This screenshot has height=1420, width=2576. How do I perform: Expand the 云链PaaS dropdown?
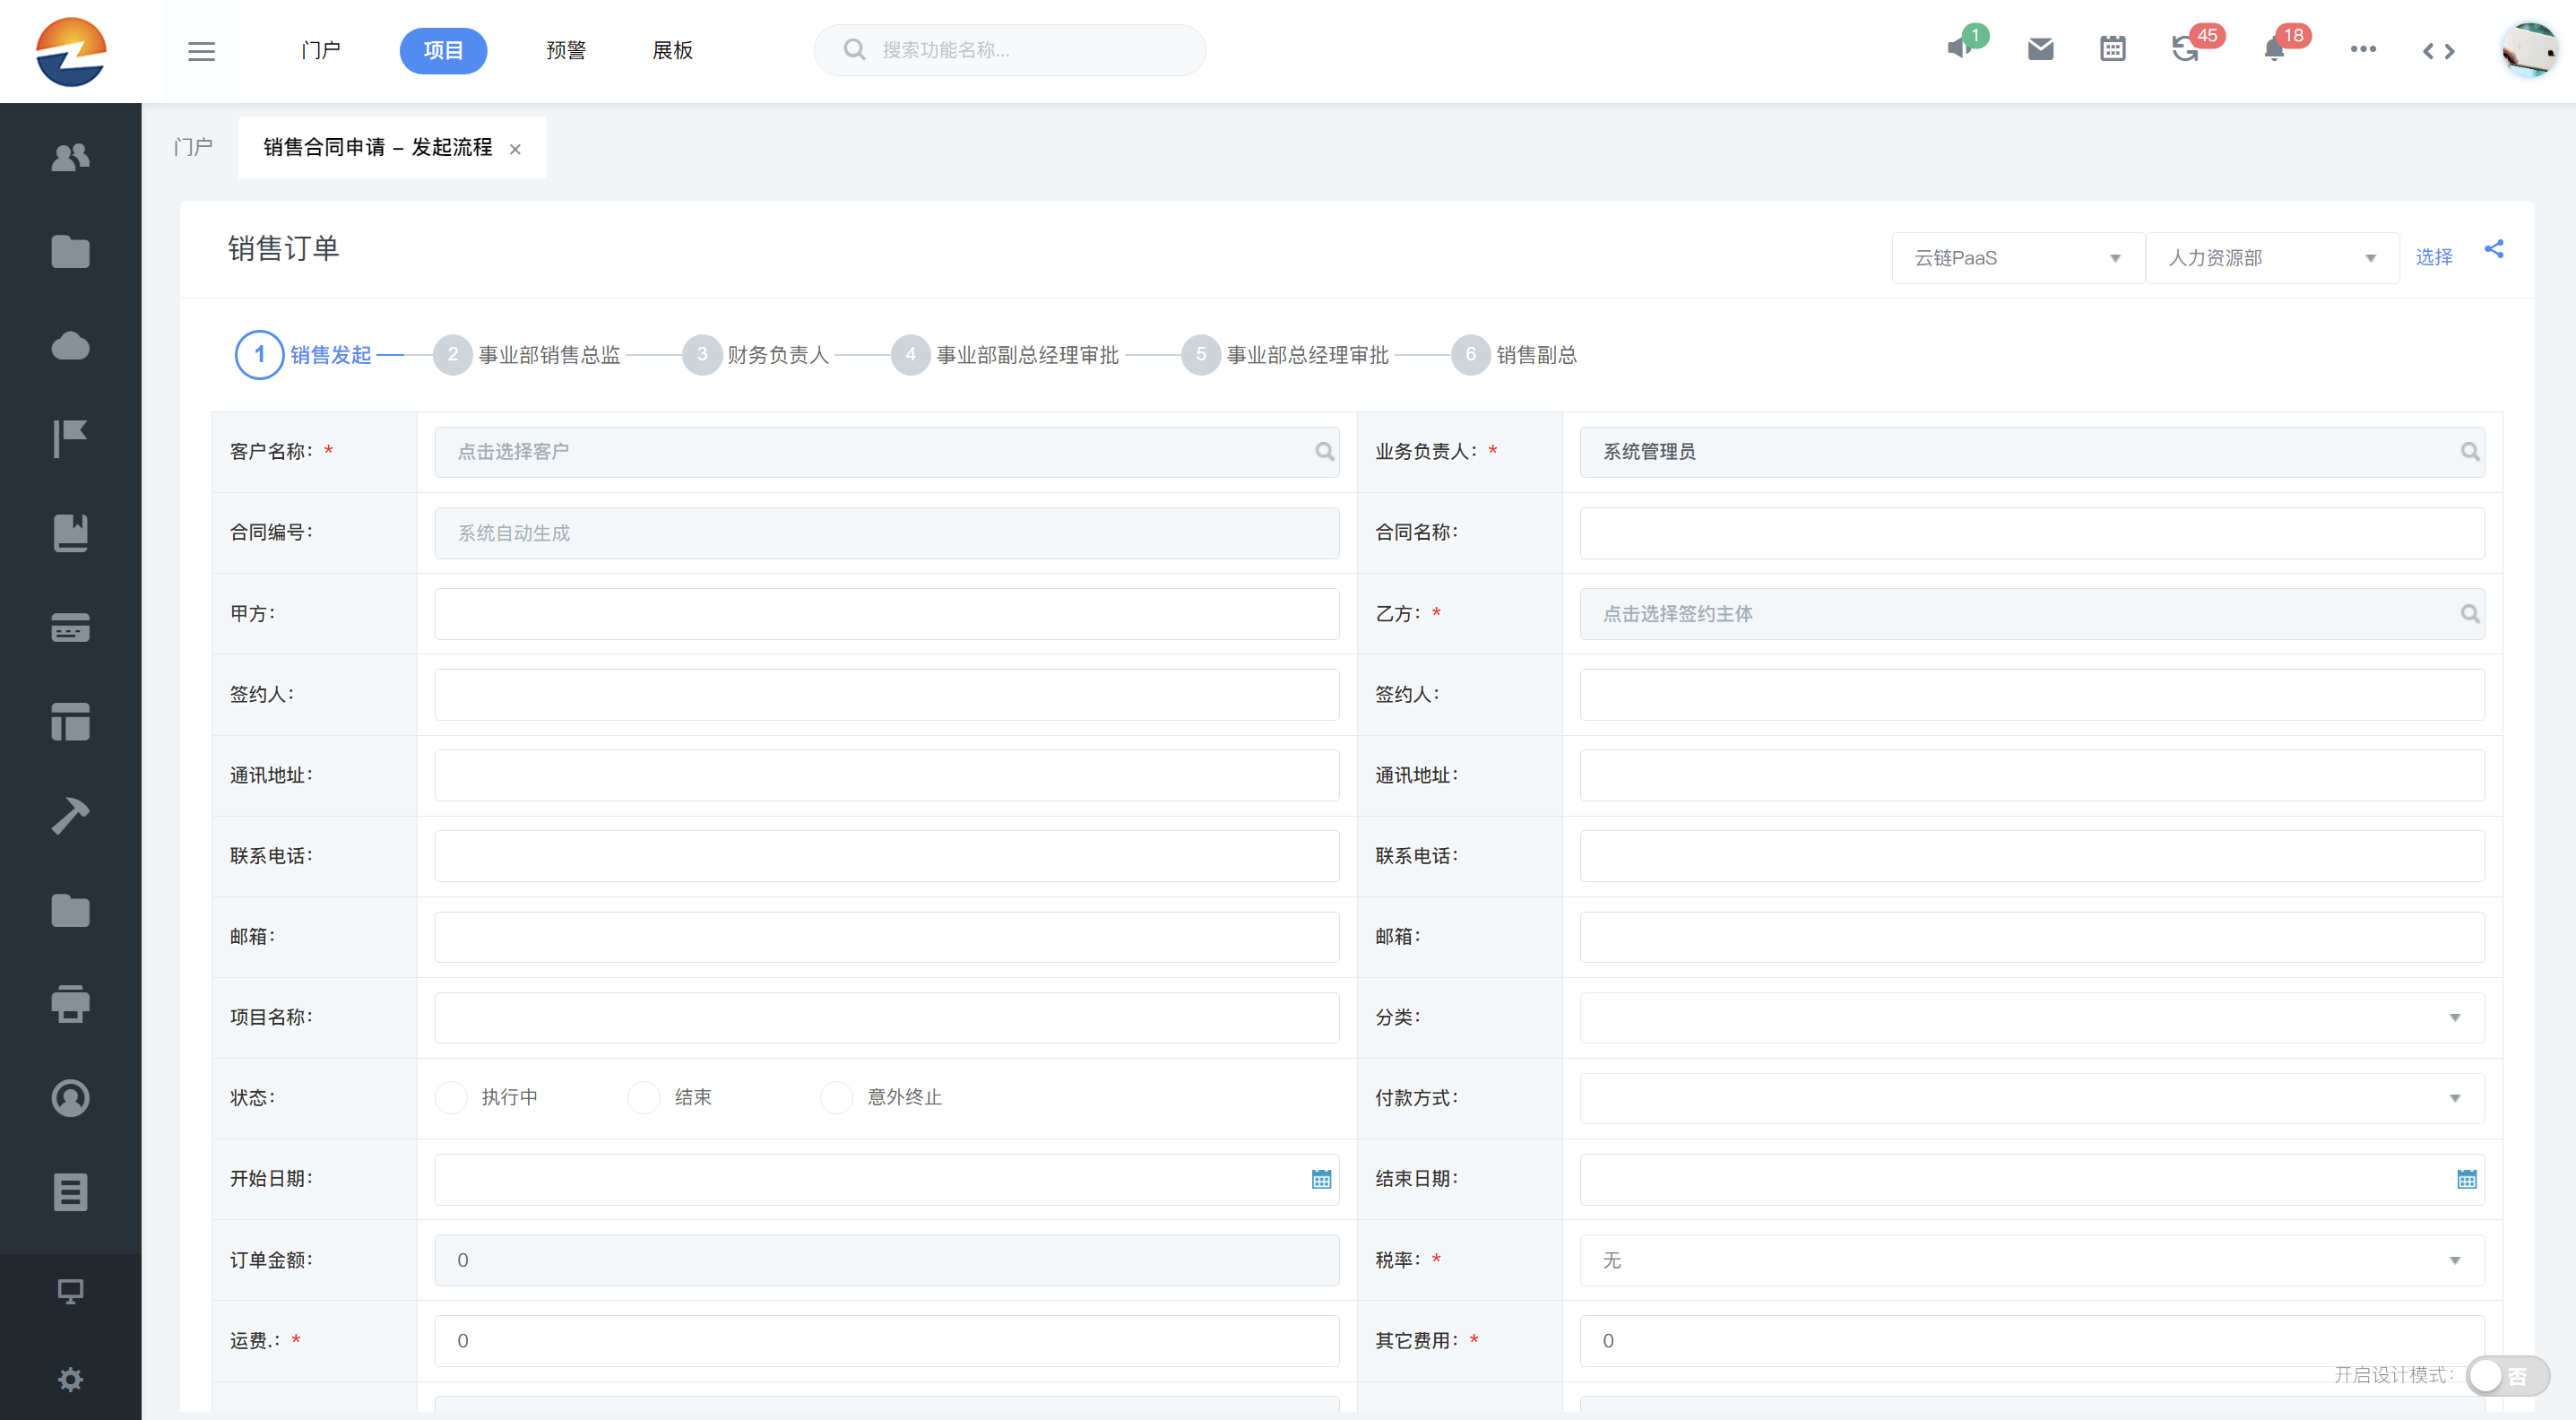click(x=2017, y=258)
